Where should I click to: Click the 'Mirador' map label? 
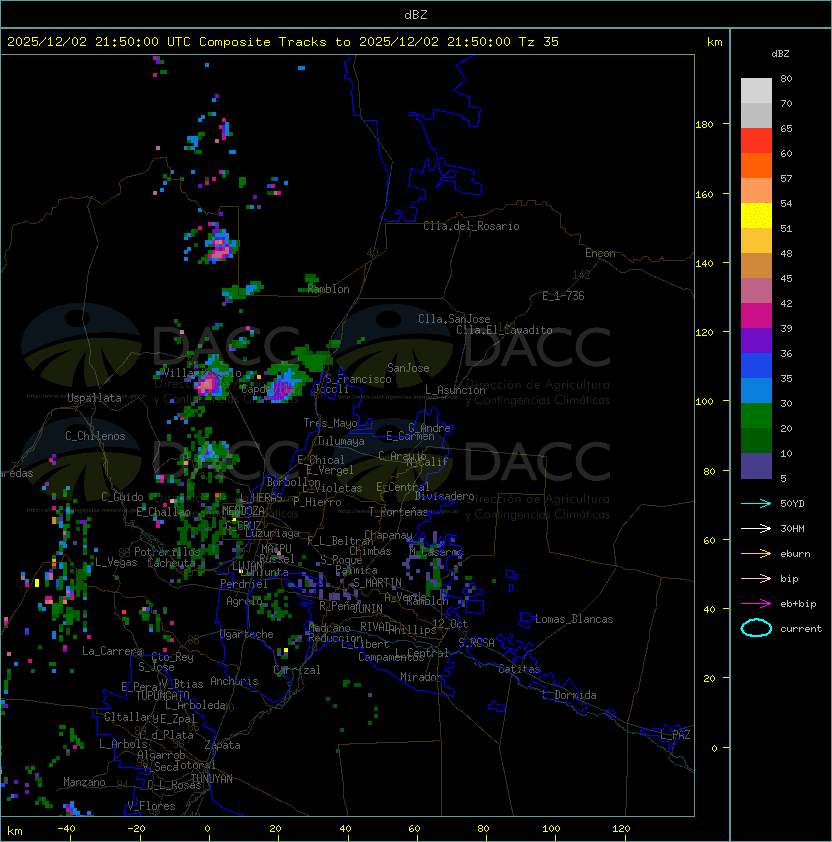pos(422,677)
